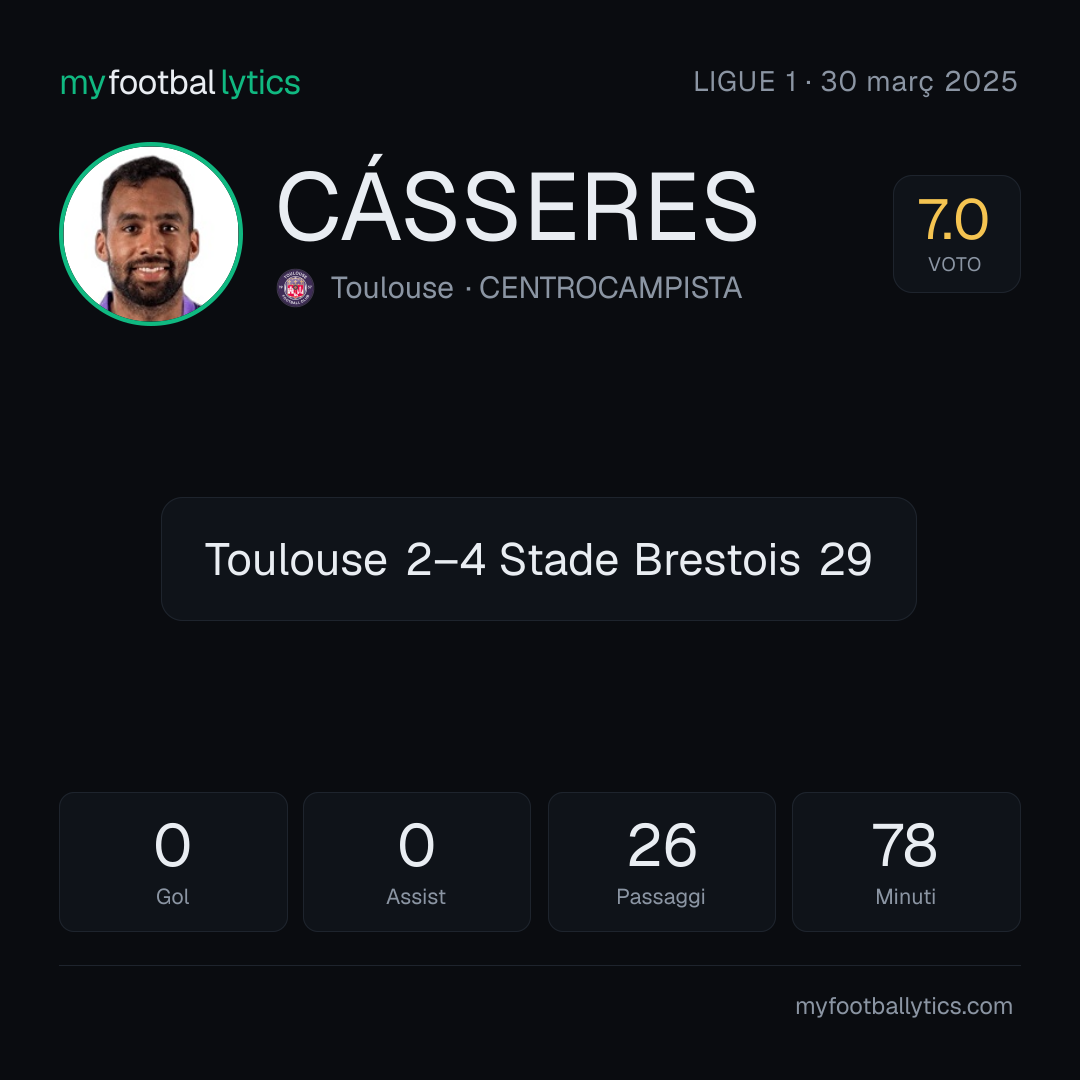
Task: Click the Stade Brestois 29 team name
Action: pyautogui.click(x=685, y=559)
